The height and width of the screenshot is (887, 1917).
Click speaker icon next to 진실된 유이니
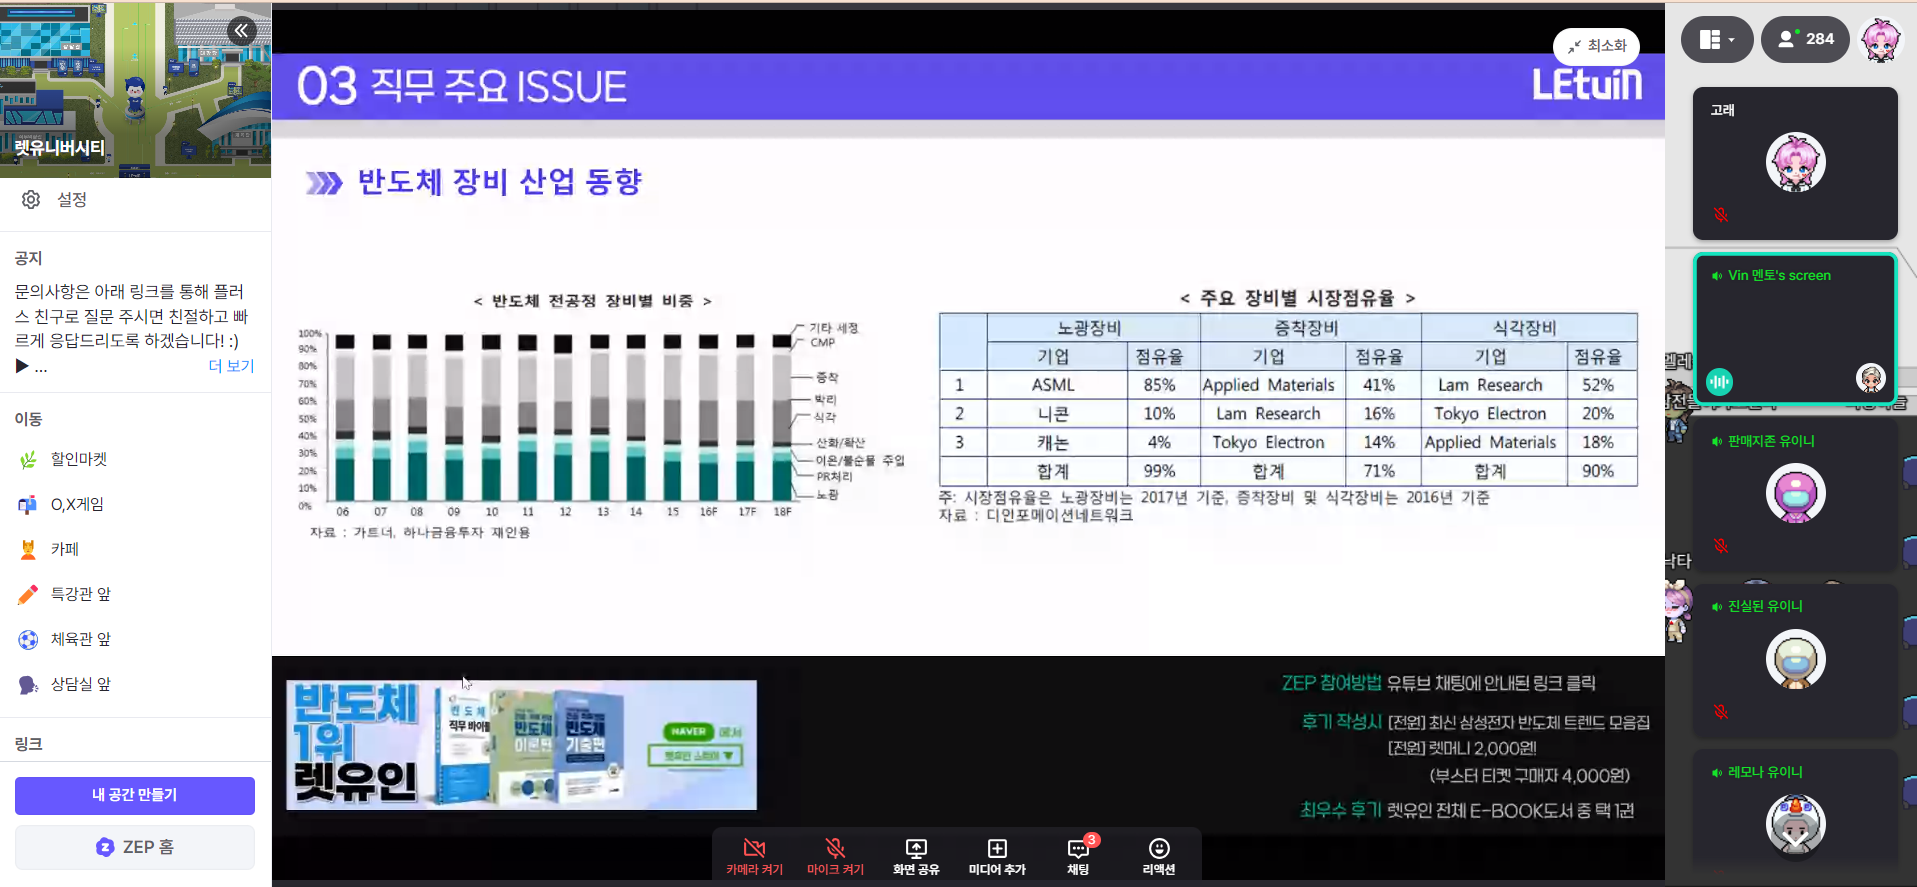tap(1717, 607)
